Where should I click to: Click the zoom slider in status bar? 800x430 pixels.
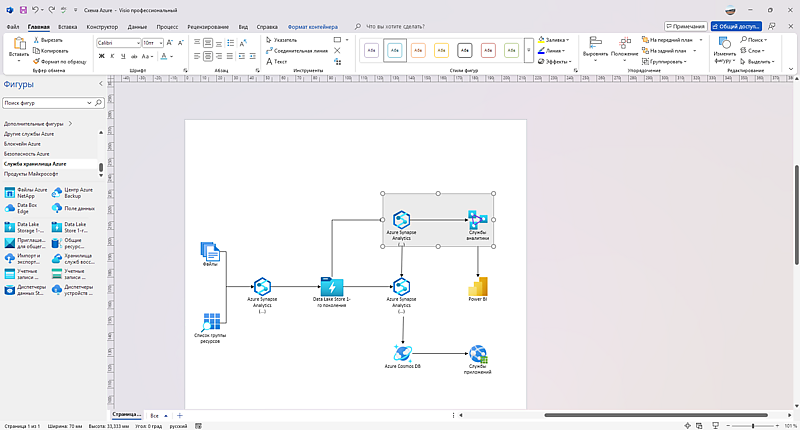753,425
